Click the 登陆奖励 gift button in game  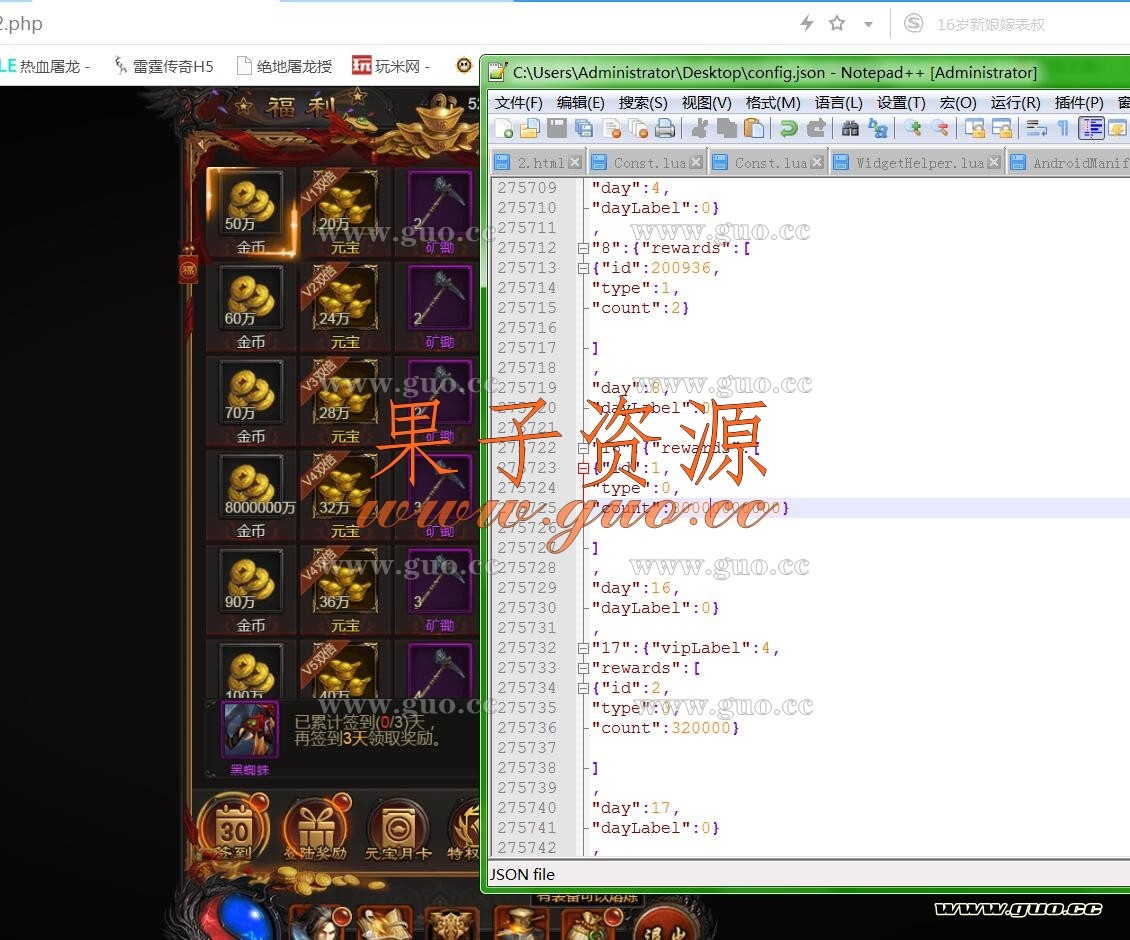pyautogui.click(x=316, y=828)
